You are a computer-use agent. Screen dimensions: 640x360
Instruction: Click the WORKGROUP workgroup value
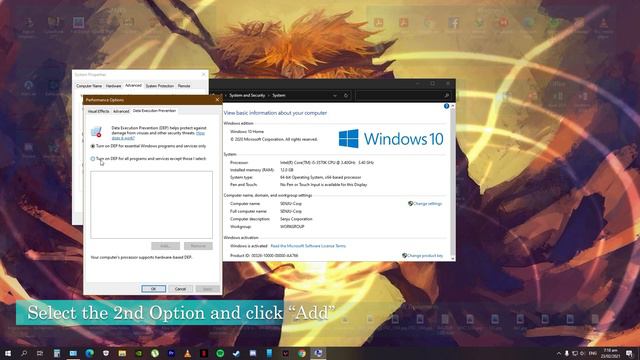[x=292, y=227]
